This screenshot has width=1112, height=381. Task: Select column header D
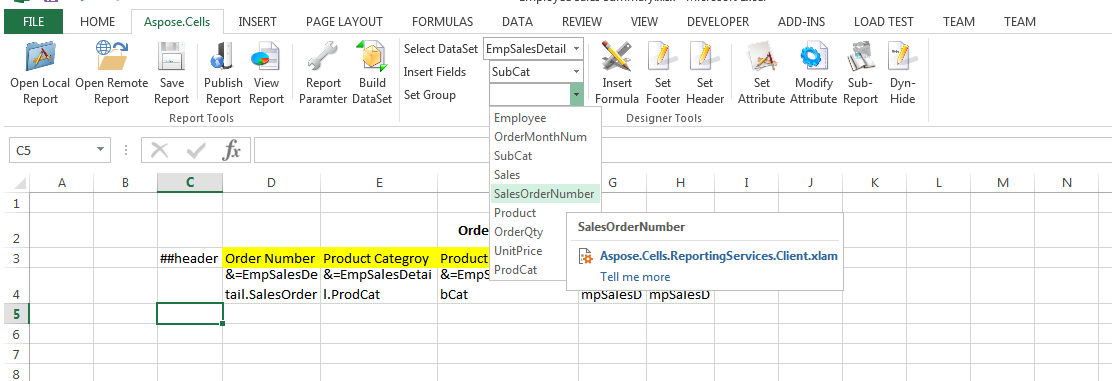(271, 183)
